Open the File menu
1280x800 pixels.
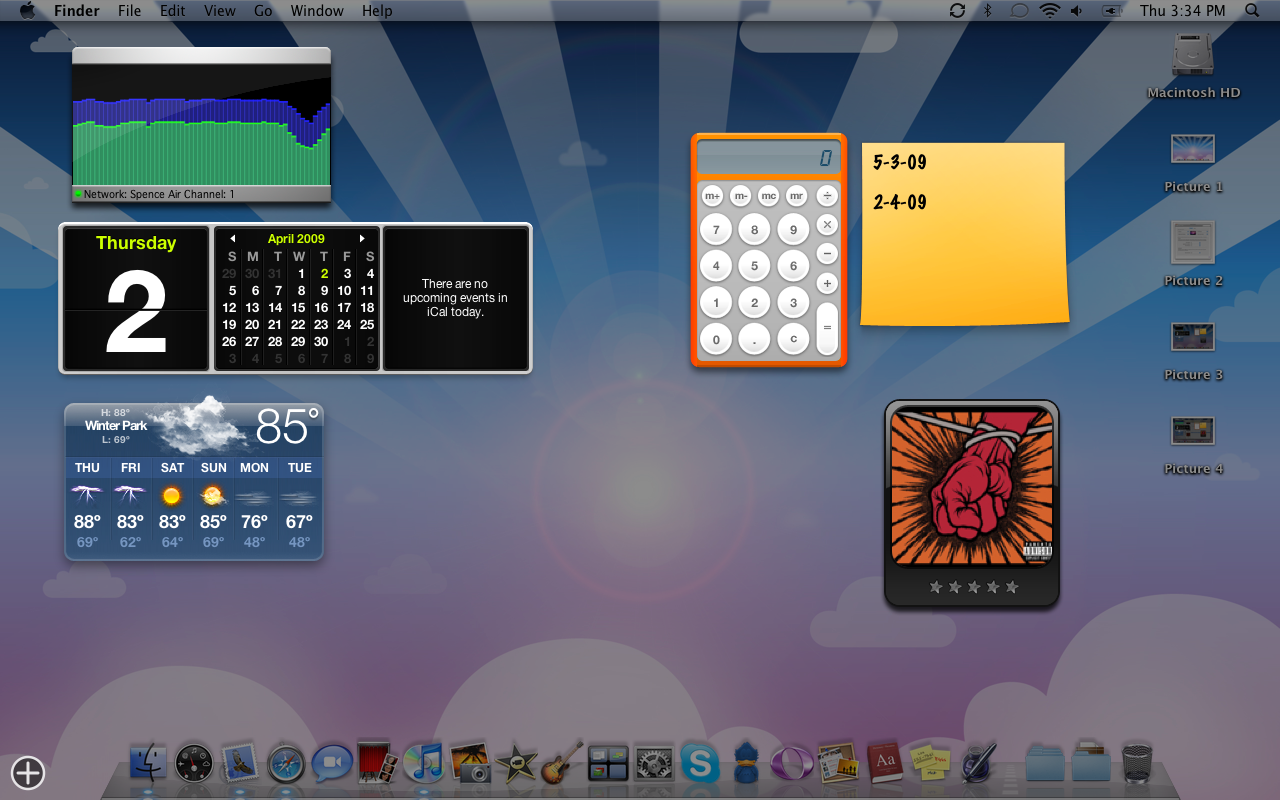coord(129,10)
